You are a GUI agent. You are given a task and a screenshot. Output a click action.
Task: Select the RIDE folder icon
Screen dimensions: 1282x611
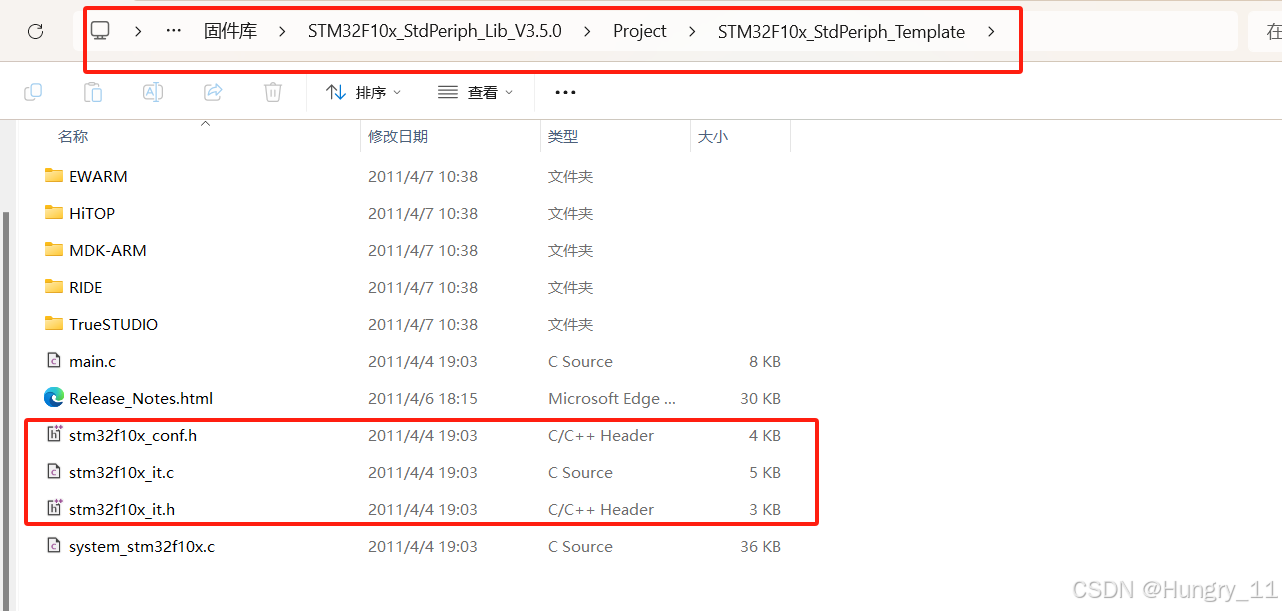(x=54, y=287)
